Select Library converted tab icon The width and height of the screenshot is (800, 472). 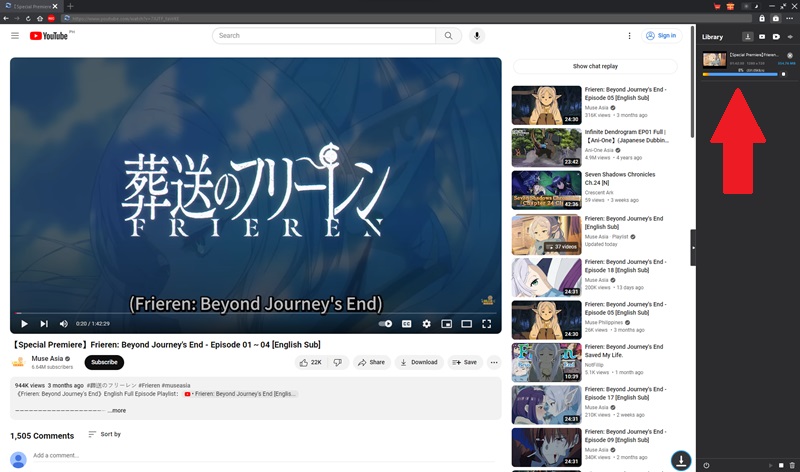[x=776, y=37]
